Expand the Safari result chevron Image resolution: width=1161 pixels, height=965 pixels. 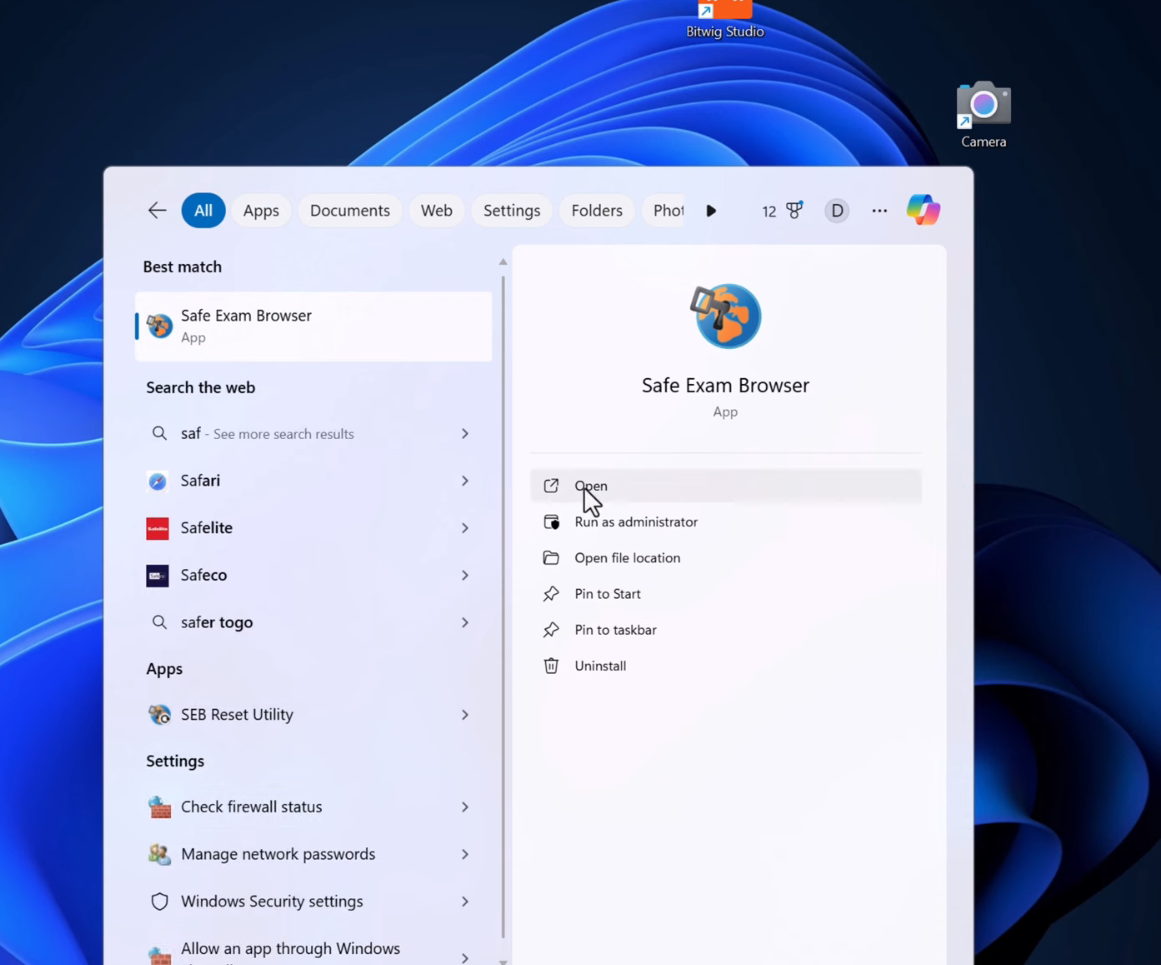point(465,481)
